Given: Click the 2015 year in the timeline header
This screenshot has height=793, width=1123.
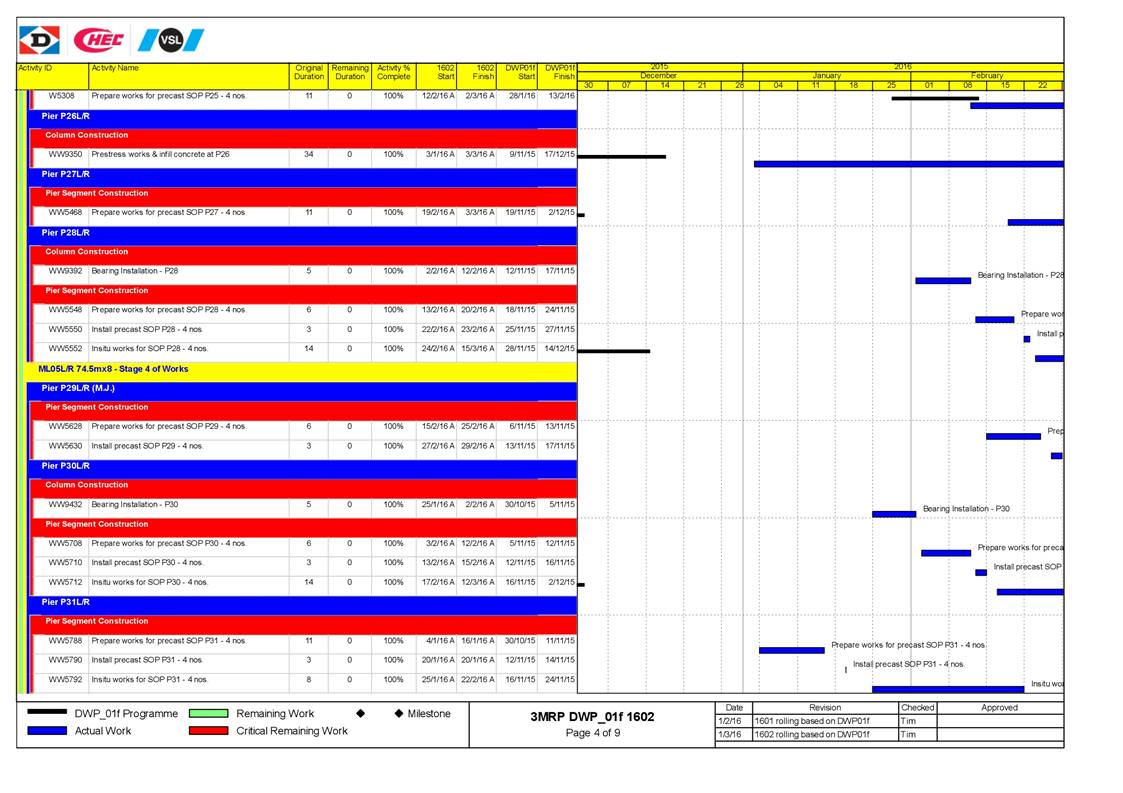Looking at the screenshot, I should click(x=659, y=67).
